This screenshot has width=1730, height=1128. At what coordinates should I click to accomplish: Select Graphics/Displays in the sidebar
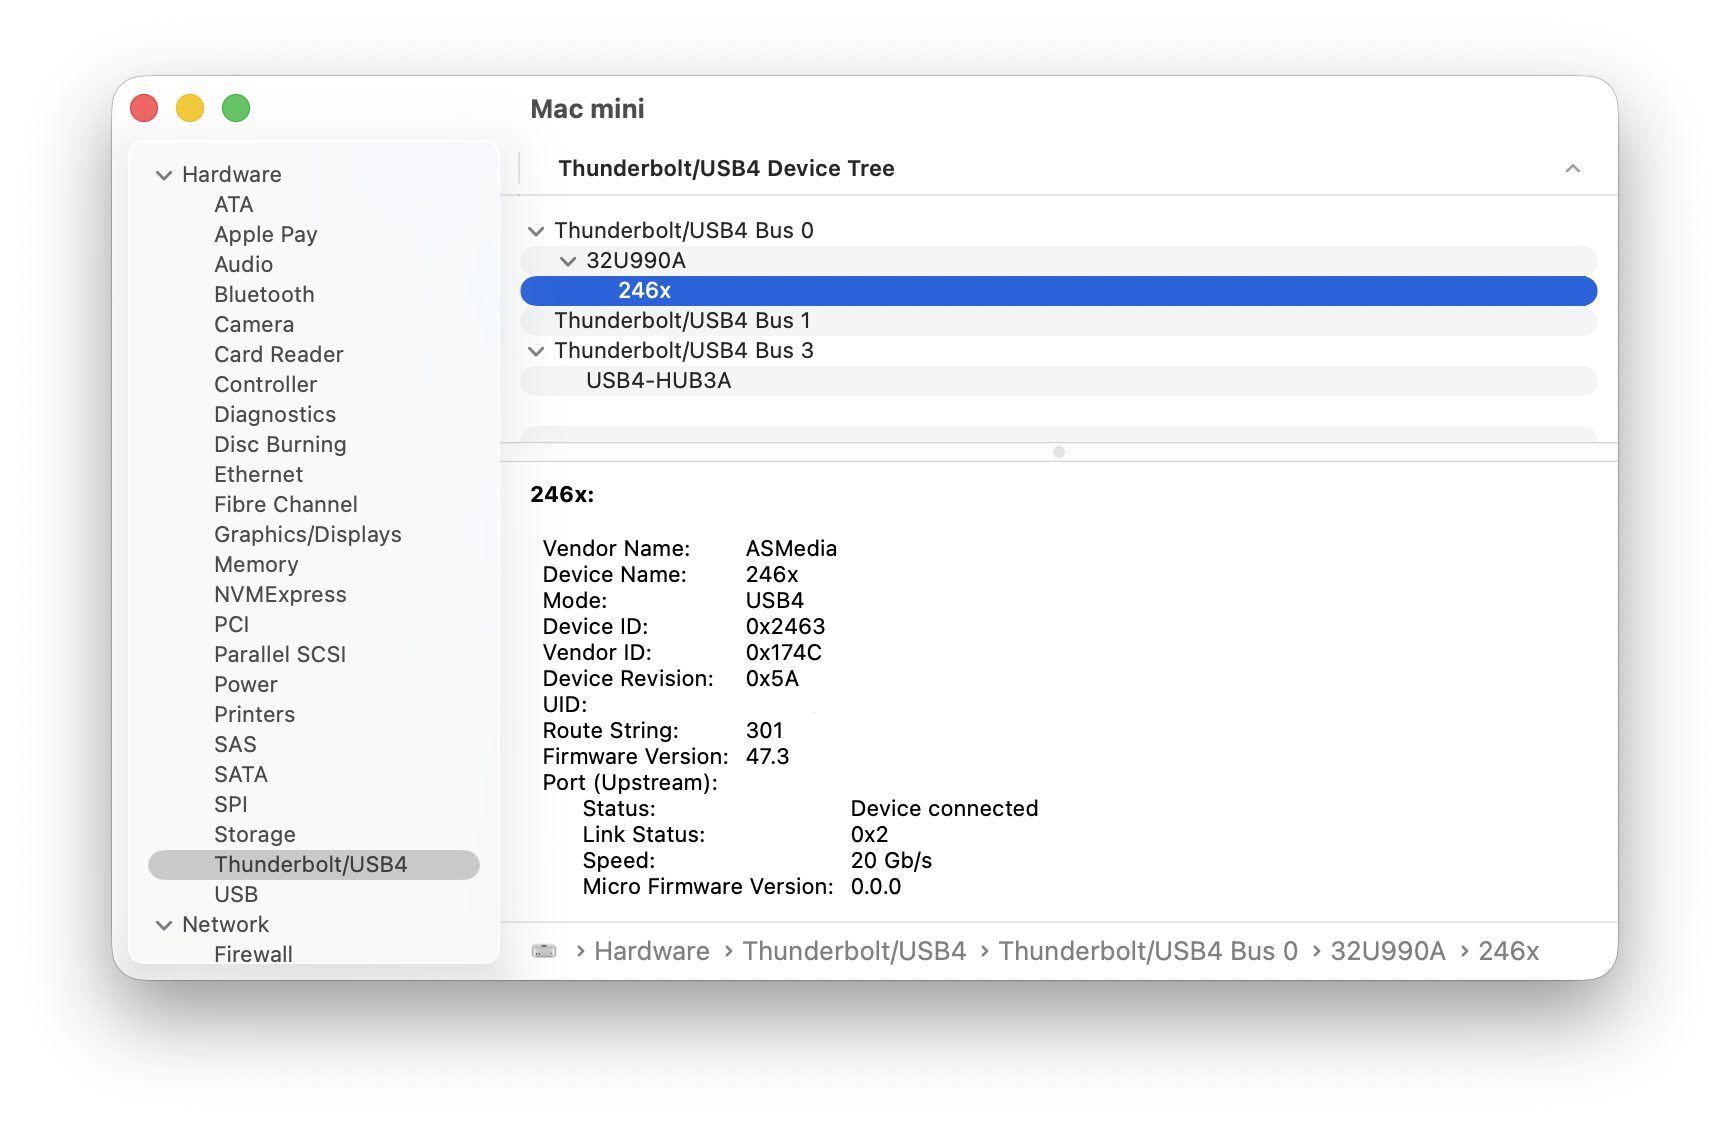[x=307, y=534]
